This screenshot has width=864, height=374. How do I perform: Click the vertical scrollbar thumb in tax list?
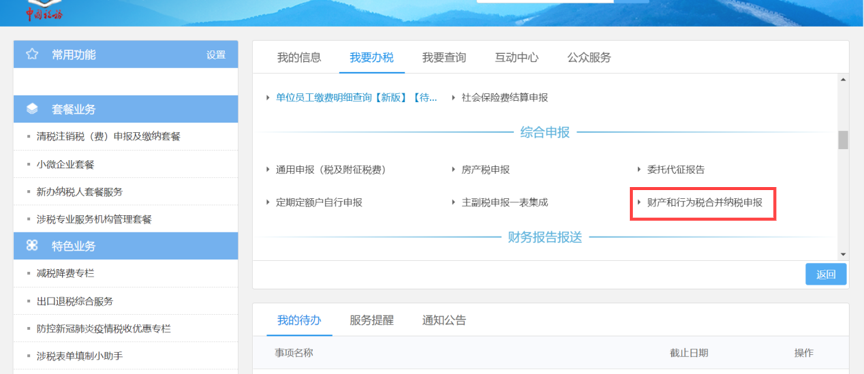pyautogui.click(x=843, y=140)
